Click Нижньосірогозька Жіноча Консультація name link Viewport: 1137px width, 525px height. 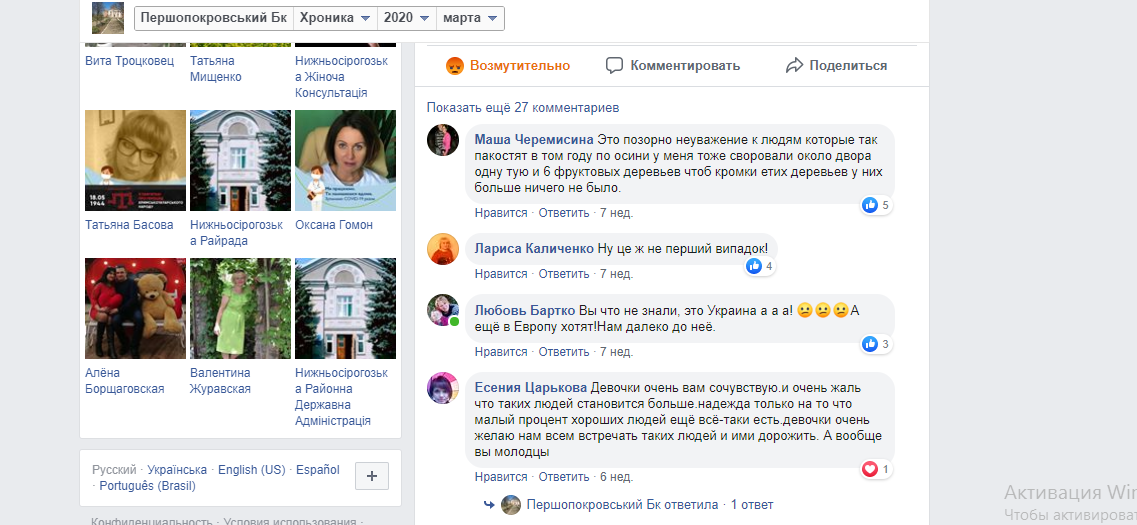[x=342, y=77]
